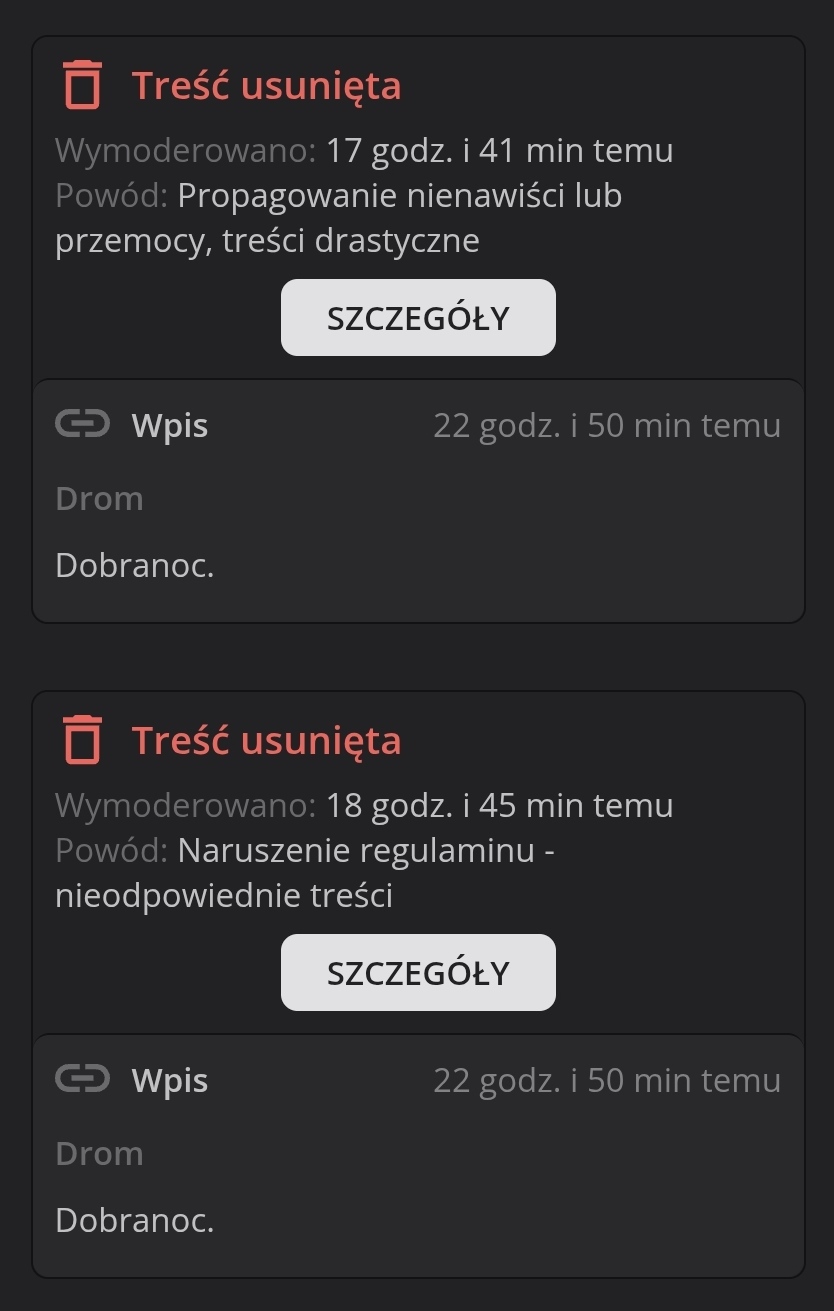Open Wpis link under the Naruszenie regulaminu removal
Screen dimensions: 834x1311
pyautogui.click(x=170, y=1081)
